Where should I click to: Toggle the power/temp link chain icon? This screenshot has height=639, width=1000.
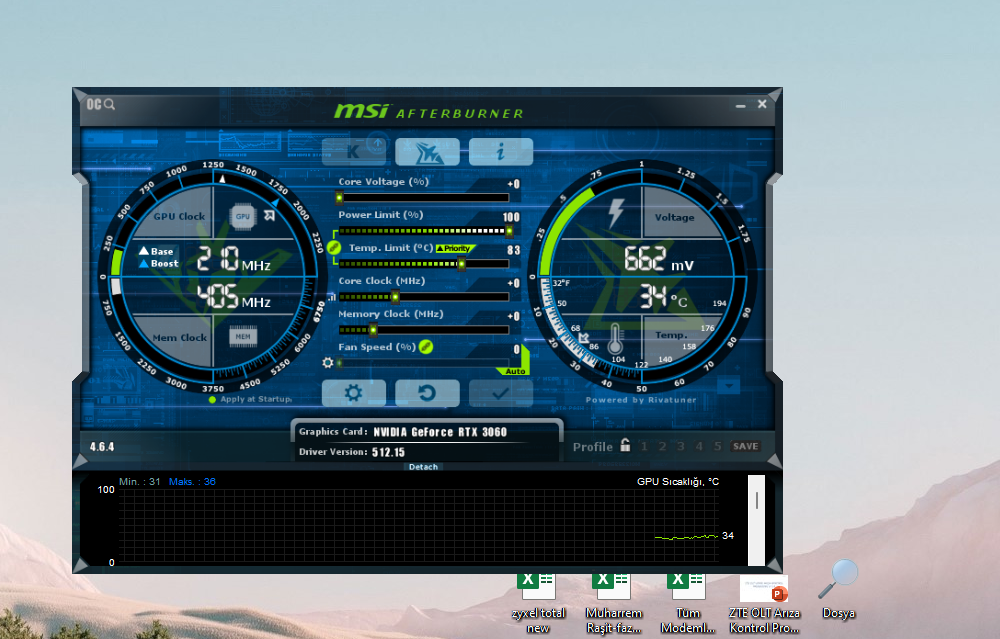tap(334, 247)
